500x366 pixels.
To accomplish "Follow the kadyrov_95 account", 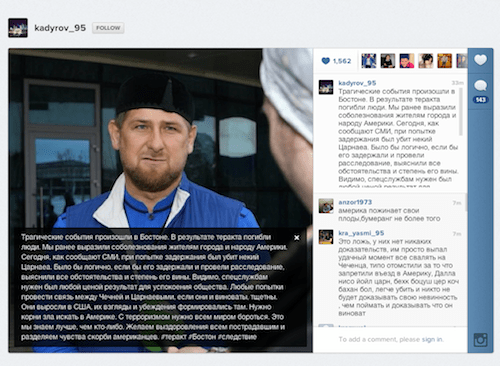I will point(108,28).
